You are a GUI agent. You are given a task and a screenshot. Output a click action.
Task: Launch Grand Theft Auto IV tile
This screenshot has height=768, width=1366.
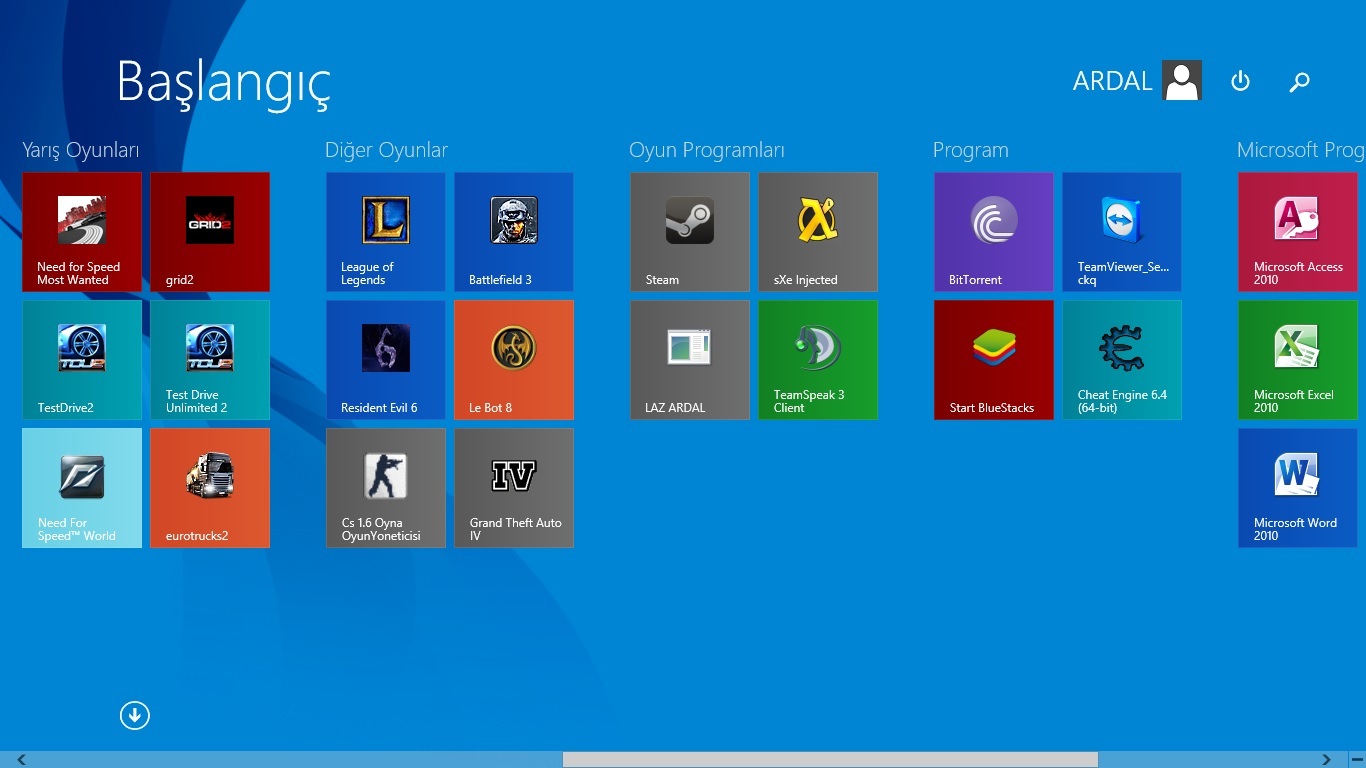(514, 488)
